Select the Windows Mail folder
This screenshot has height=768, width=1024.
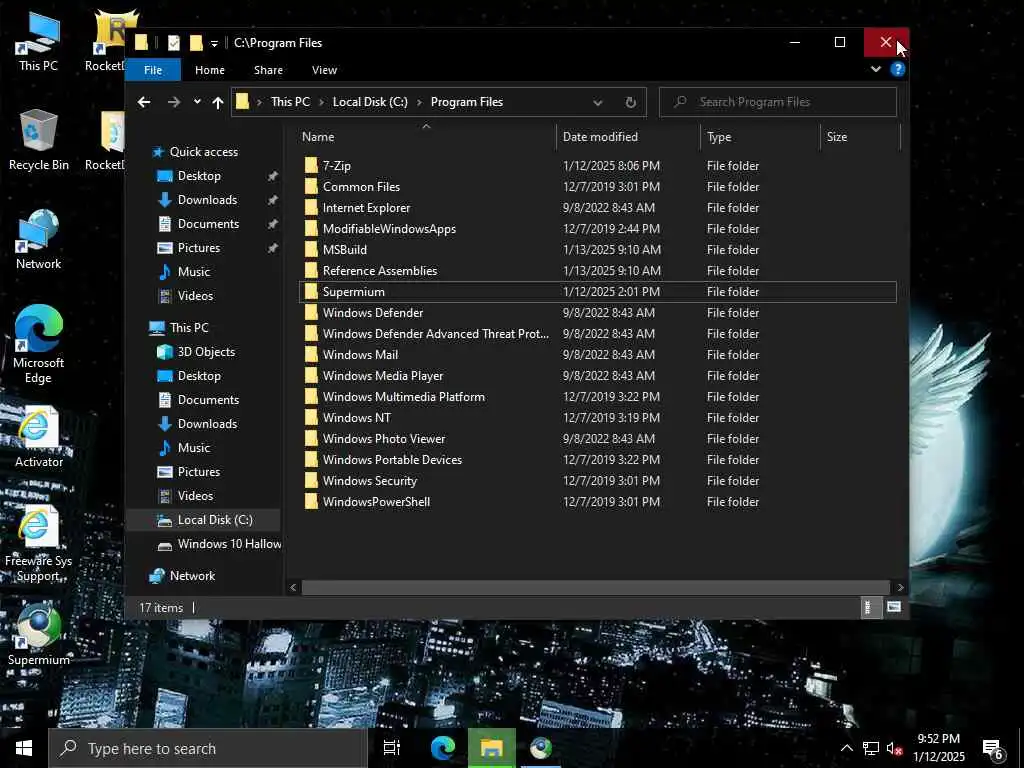[598, 355]
